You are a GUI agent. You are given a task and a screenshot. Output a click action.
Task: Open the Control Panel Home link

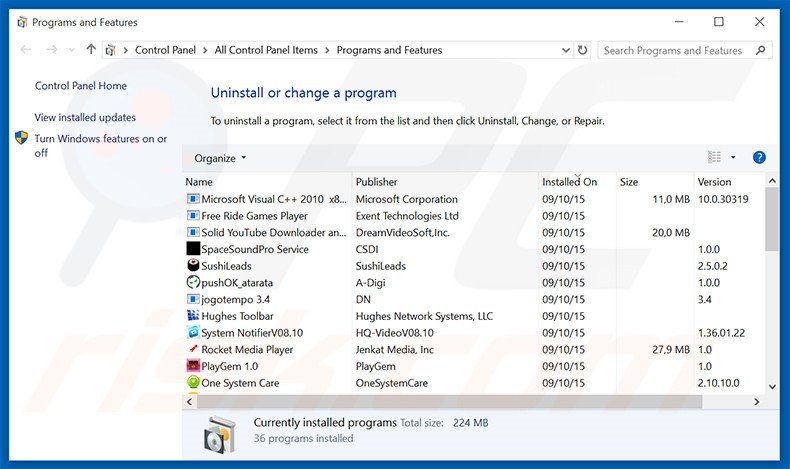pyautogui.click(x=81, y=86)
